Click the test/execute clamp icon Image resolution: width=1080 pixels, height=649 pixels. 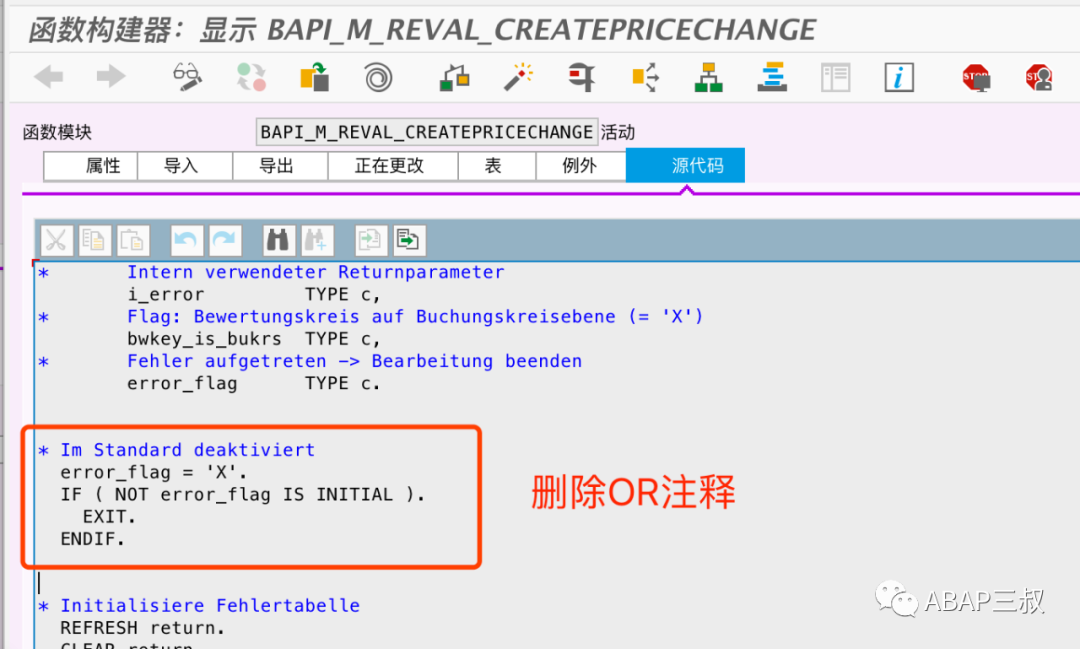(x=581, y=76)
